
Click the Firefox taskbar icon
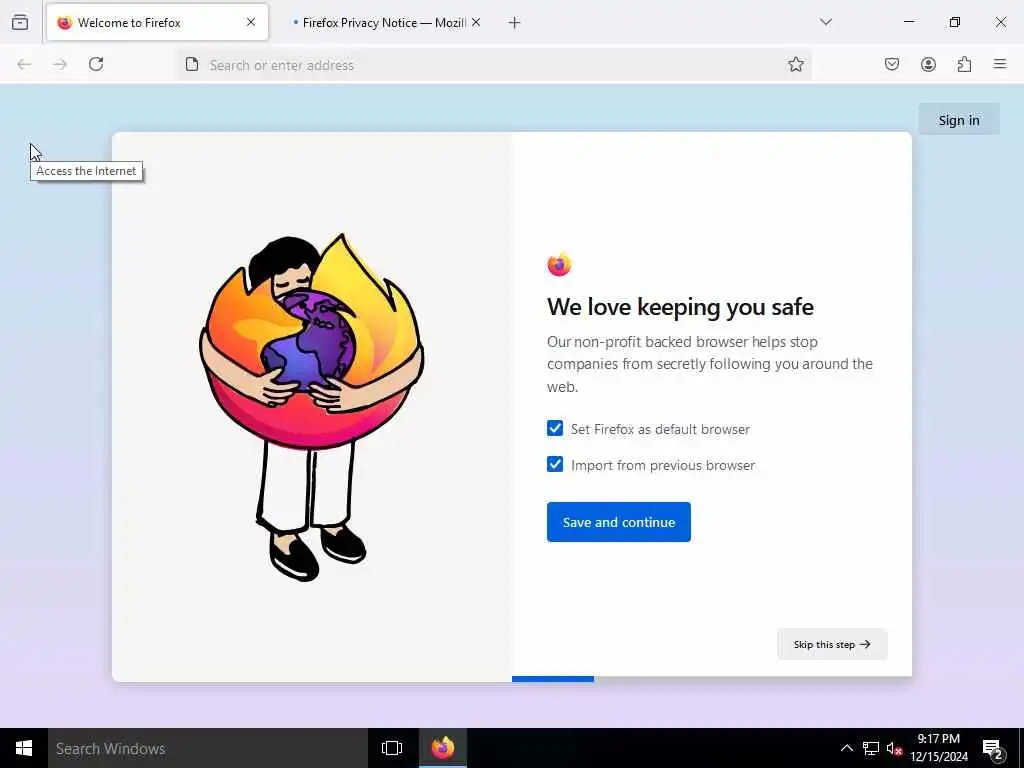[x=443, y=748]
